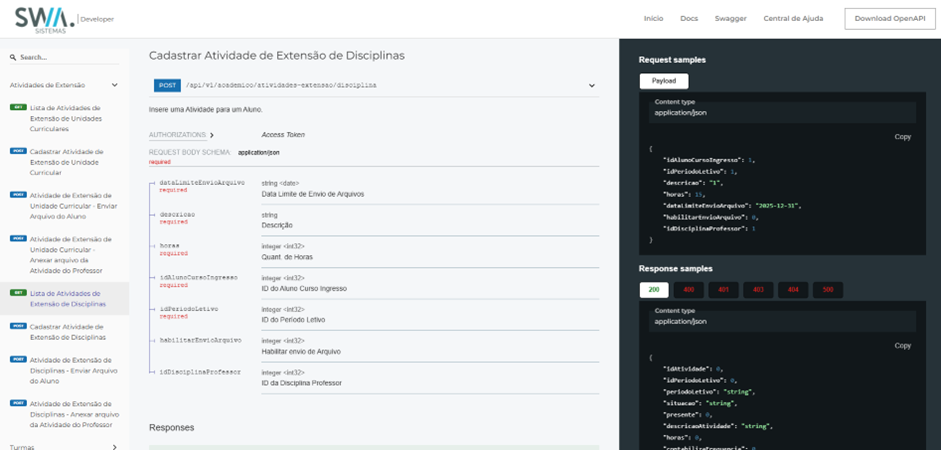Image resolution: width=941 pixels, height=450 pixels.
Task: Collapse the Atividades de Extensão section
Action: tap(115, 85)
